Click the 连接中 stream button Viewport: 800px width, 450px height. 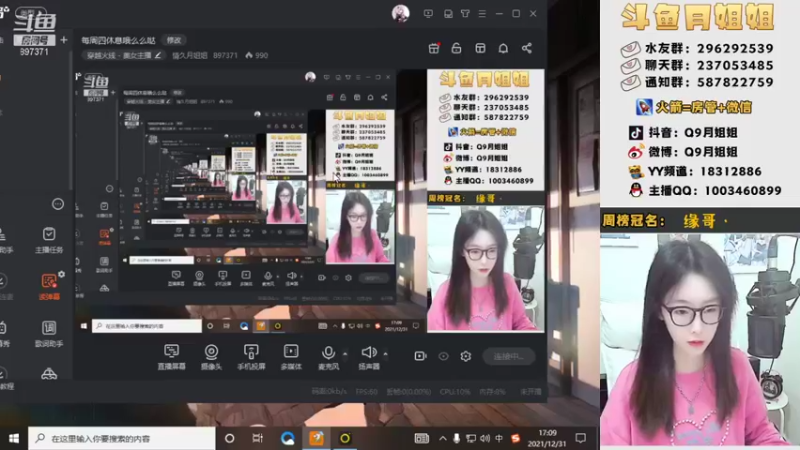509,356
